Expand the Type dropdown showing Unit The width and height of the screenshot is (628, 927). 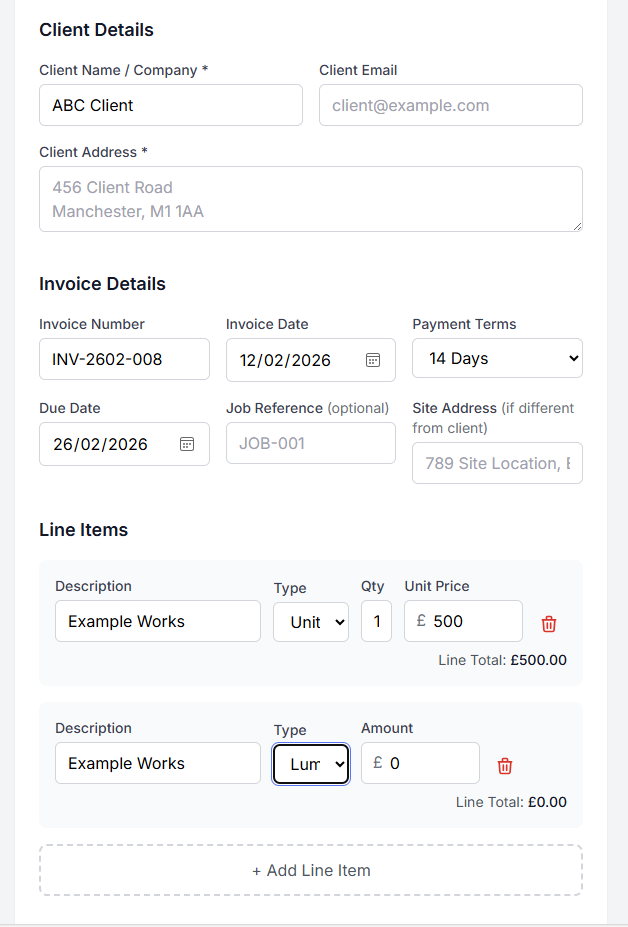[311, 622]
